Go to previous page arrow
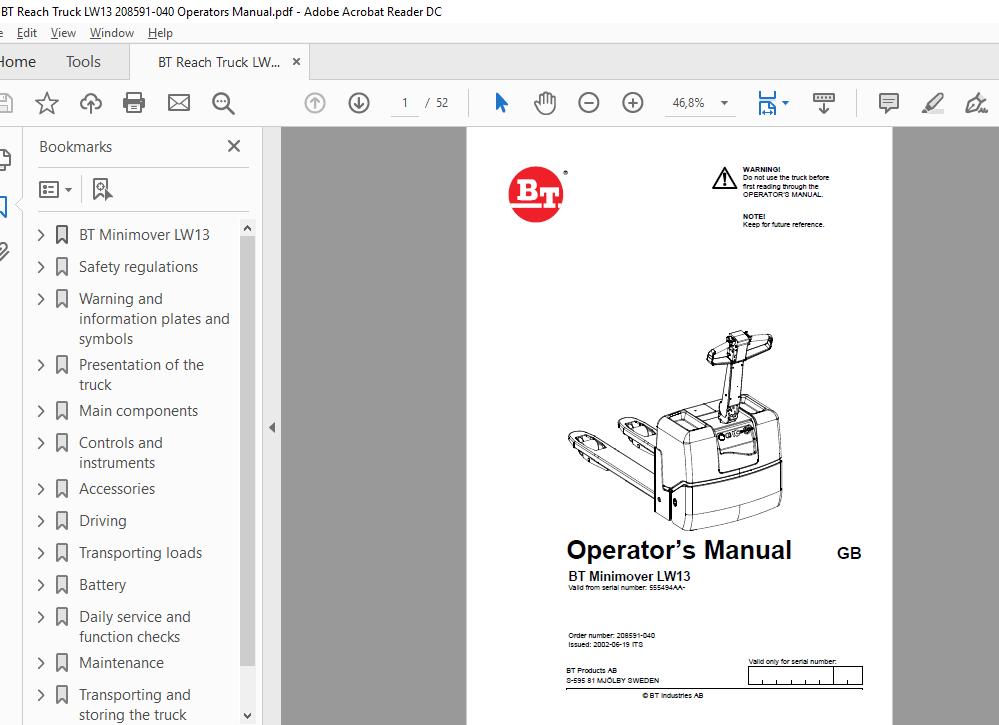 (x=315, y=103)
